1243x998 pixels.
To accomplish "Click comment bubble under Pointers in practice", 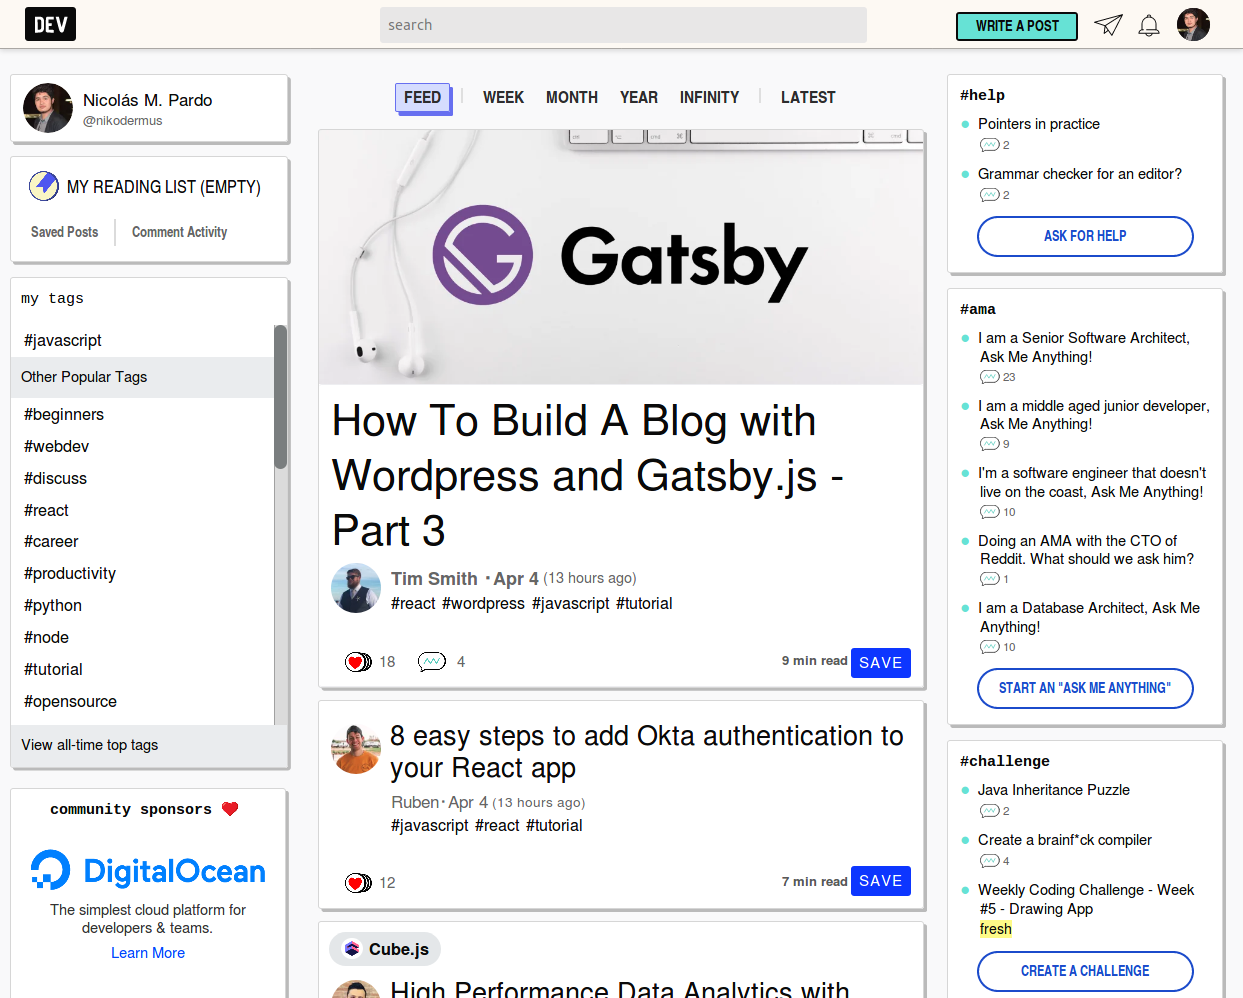I will point(989,145).
